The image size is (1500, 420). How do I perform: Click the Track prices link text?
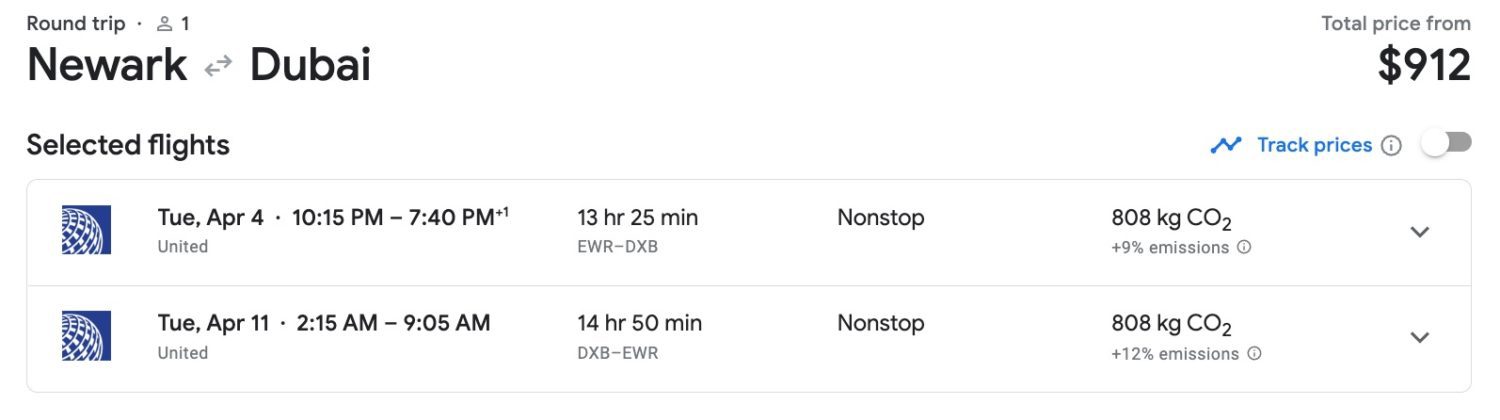tap(1314, 146)
